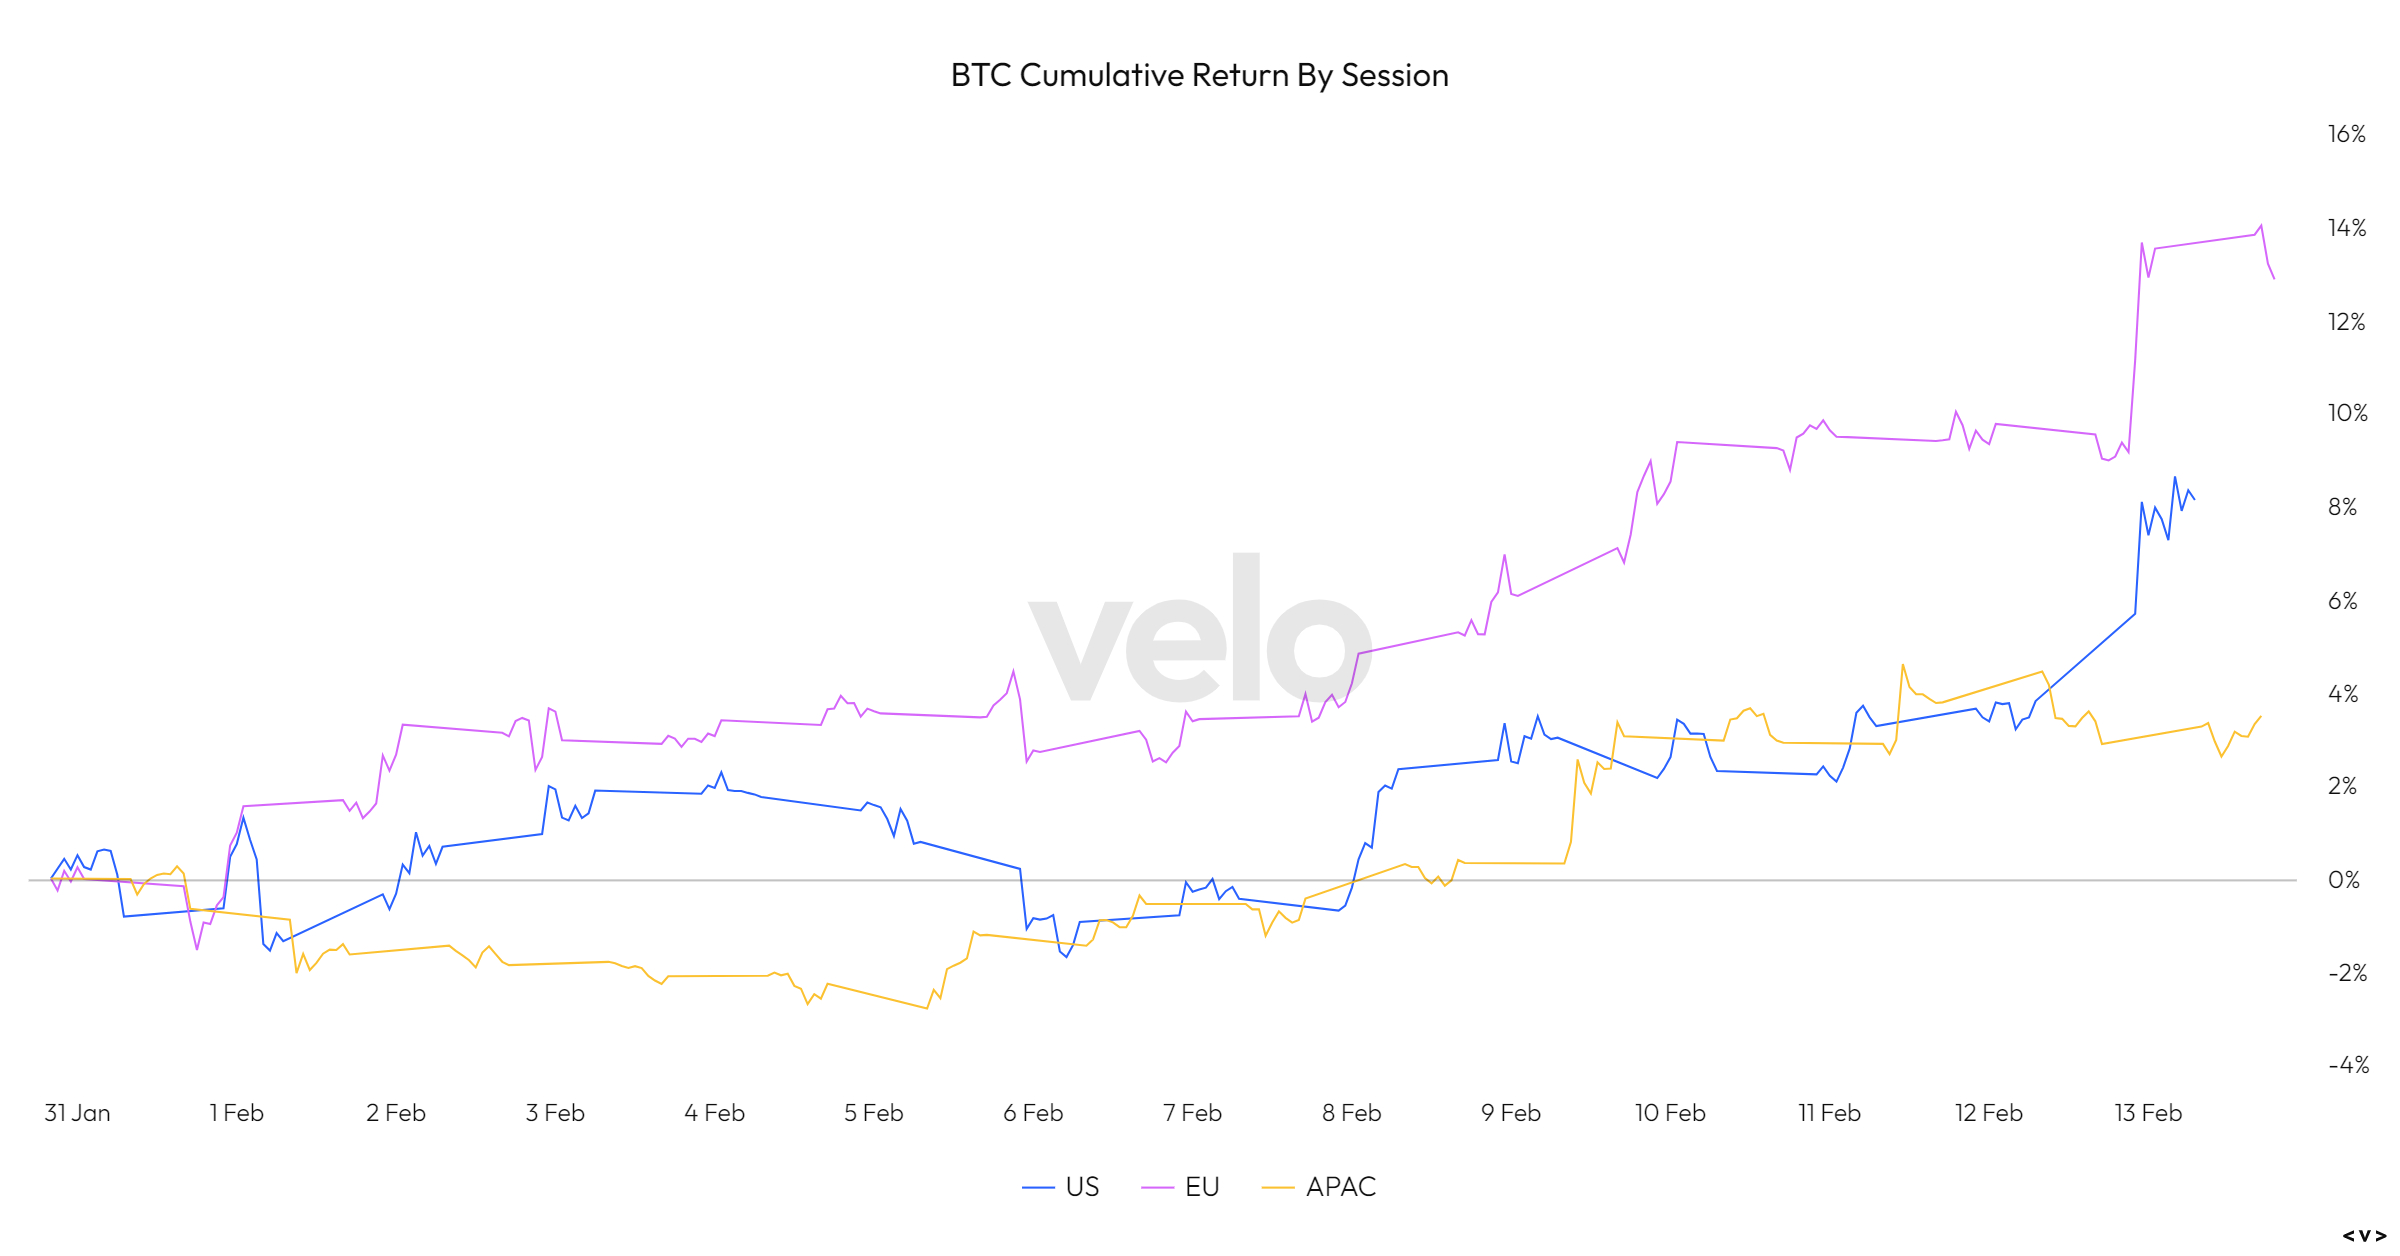The height and width of the screenshot is (1256, 2400).
Task: Click the 13 Feb x-axis label
Action: [x=2148, y=1113]
